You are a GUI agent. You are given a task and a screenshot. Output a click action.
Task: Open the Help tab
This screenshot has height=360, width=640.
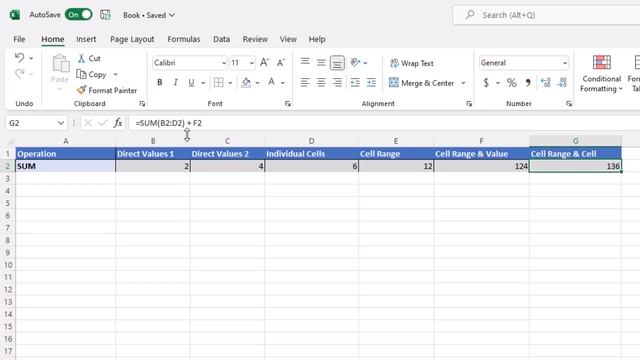click(x=317, y=39)
